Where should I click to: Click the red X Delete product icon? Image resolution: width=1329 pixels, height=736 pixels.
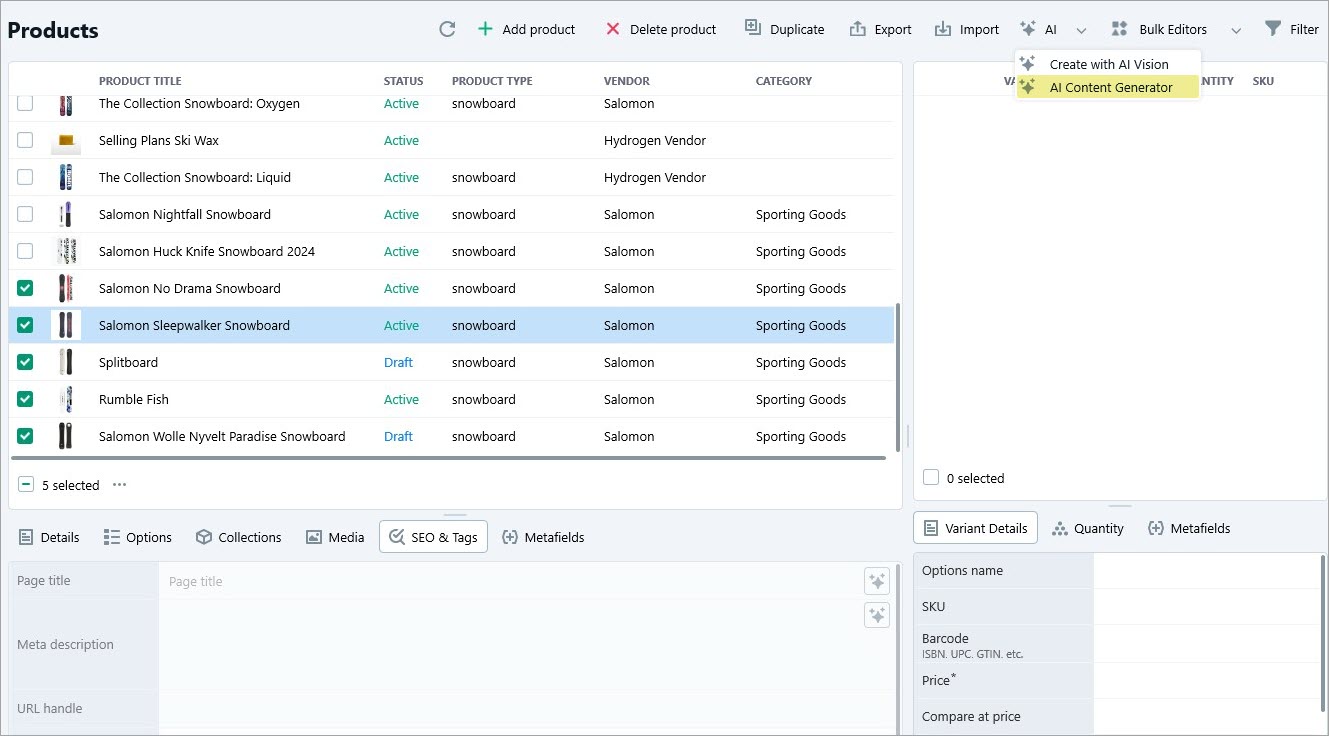pyautogui.click(x=613, y=29)
